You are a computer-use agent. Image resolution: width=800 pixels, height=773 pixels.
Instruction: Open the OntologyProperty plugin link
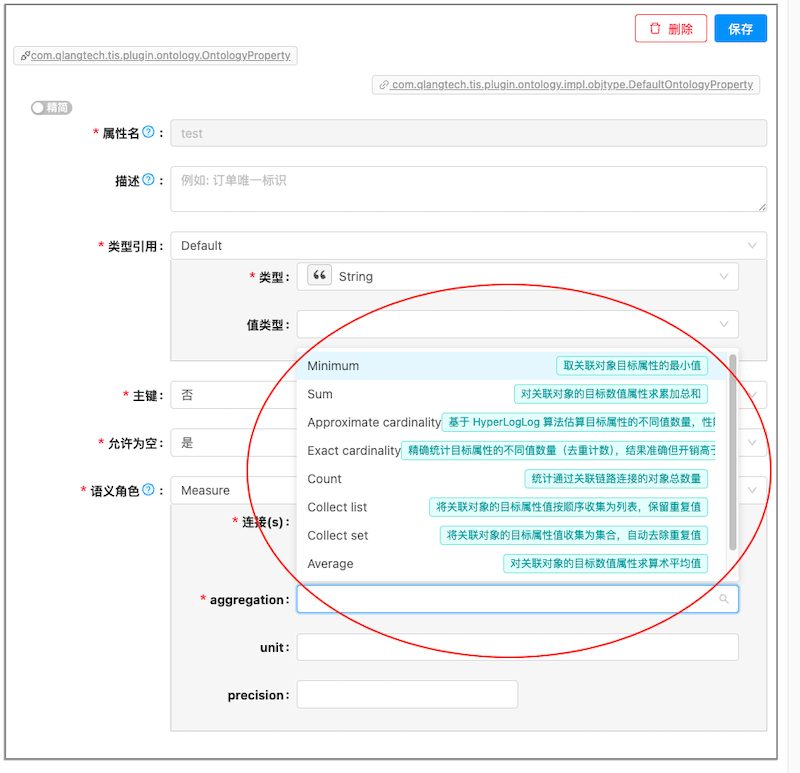(x=160, y=55)
